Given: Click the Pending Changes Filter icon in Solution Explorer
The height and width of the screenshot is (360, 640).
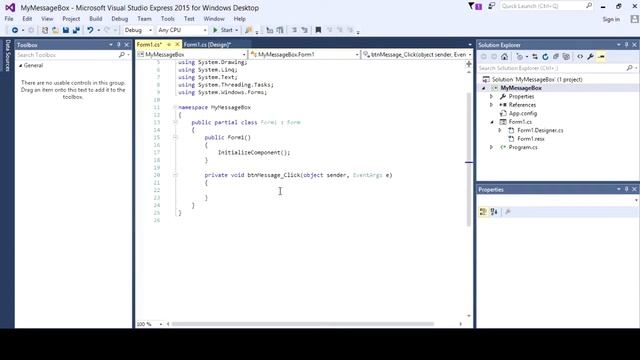Looking at the screenshot, I should [520, 57].
